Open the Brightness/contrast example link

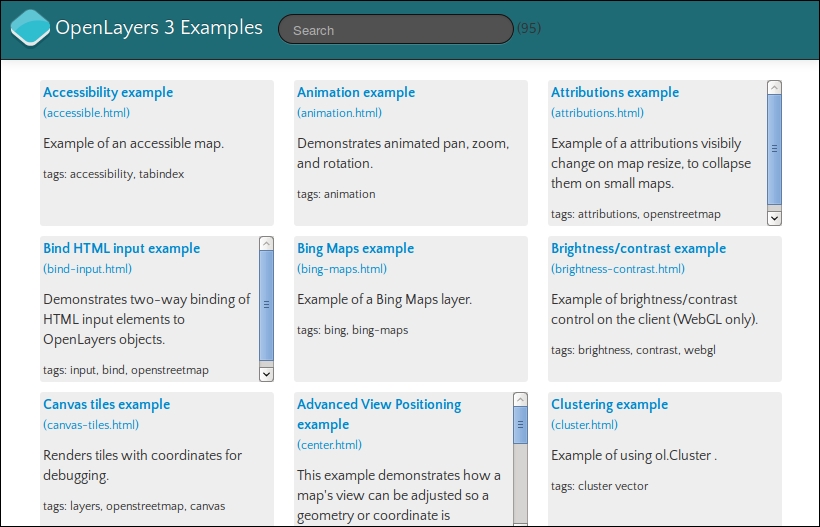pyautogui.click(x=639, y=248)
